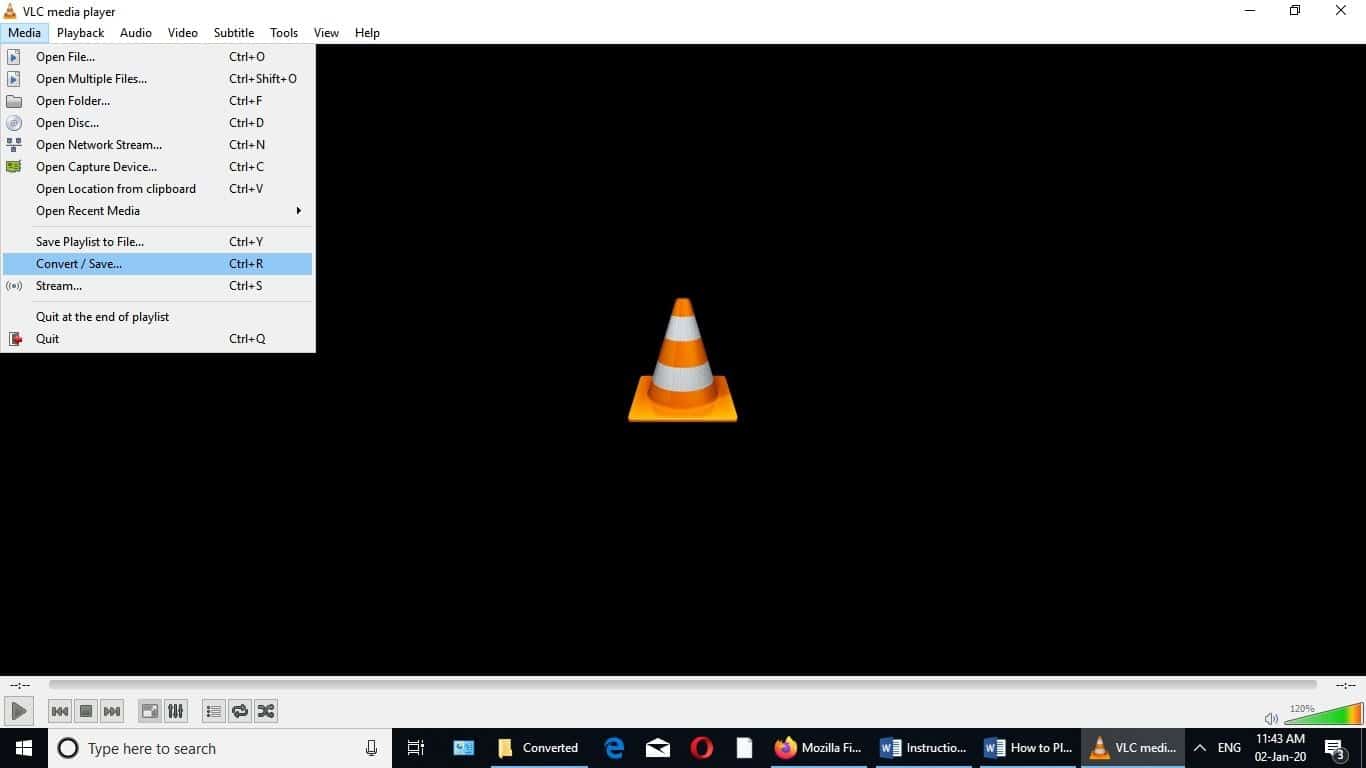Screen dimensions: 1366x768
Task: Select Open Location from clipboard
Action: [158, 189]
